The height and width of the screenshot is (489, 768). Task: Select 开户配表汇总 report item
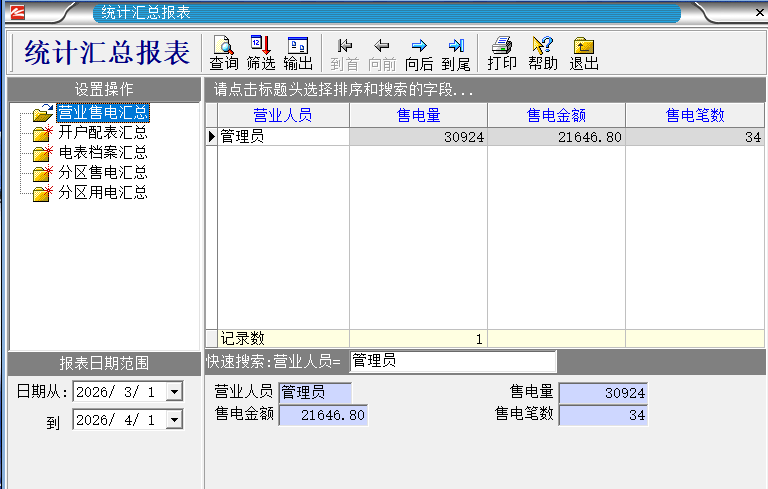pos(103,133)
